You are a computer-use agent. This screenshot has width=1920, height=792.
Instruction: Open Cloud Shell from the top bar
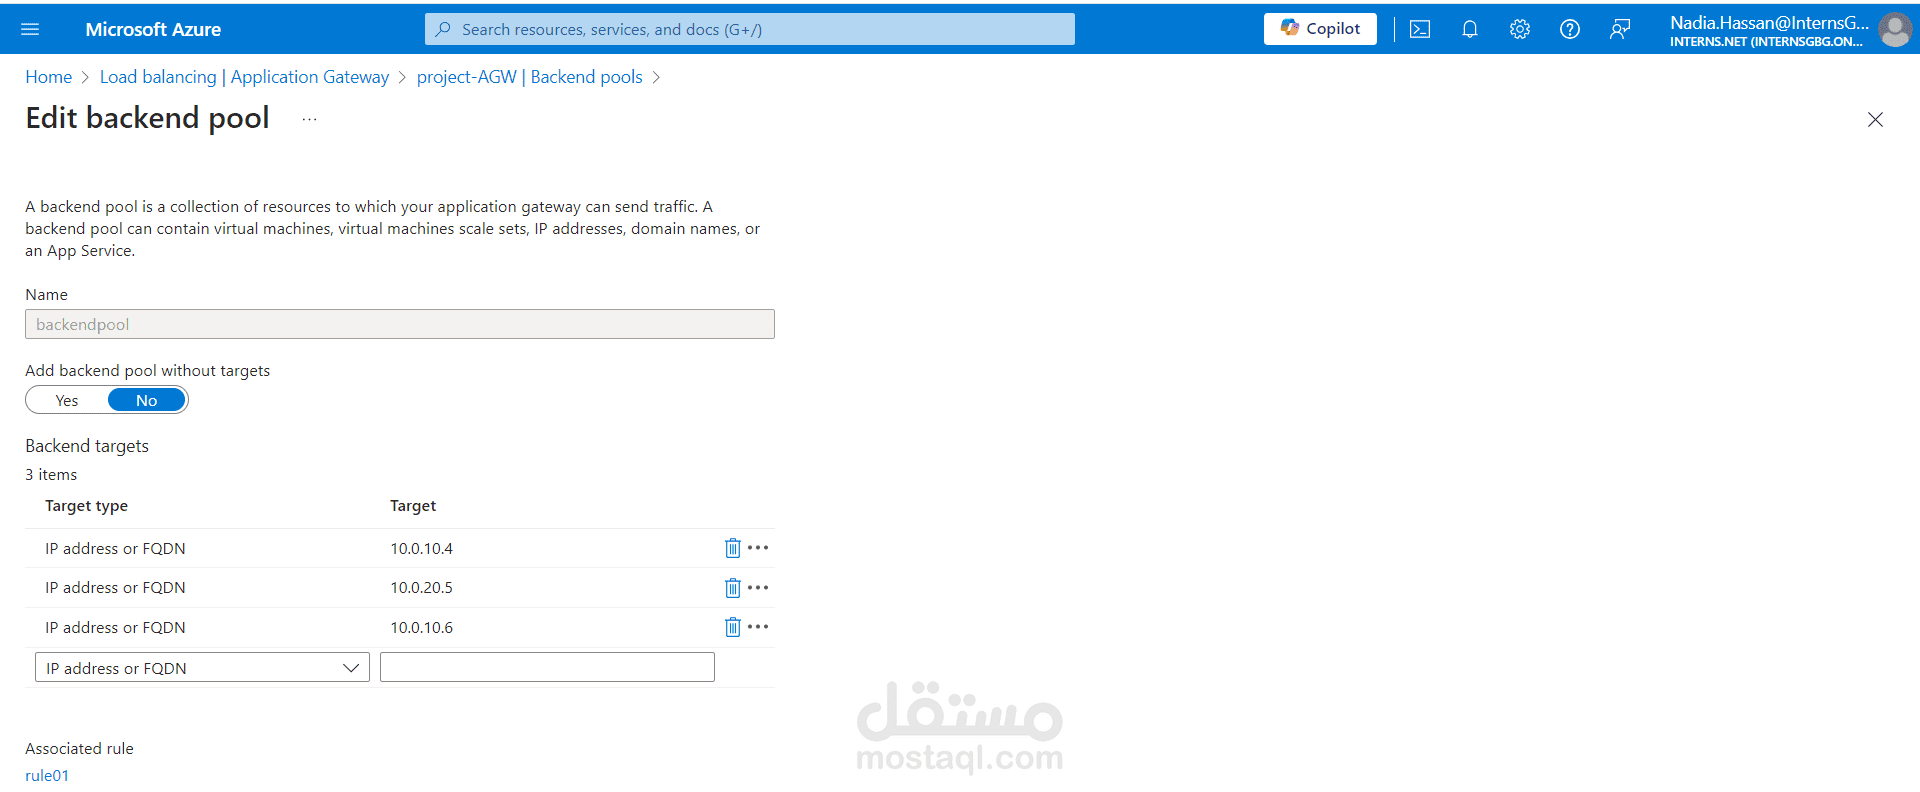tap(1420, 29)
